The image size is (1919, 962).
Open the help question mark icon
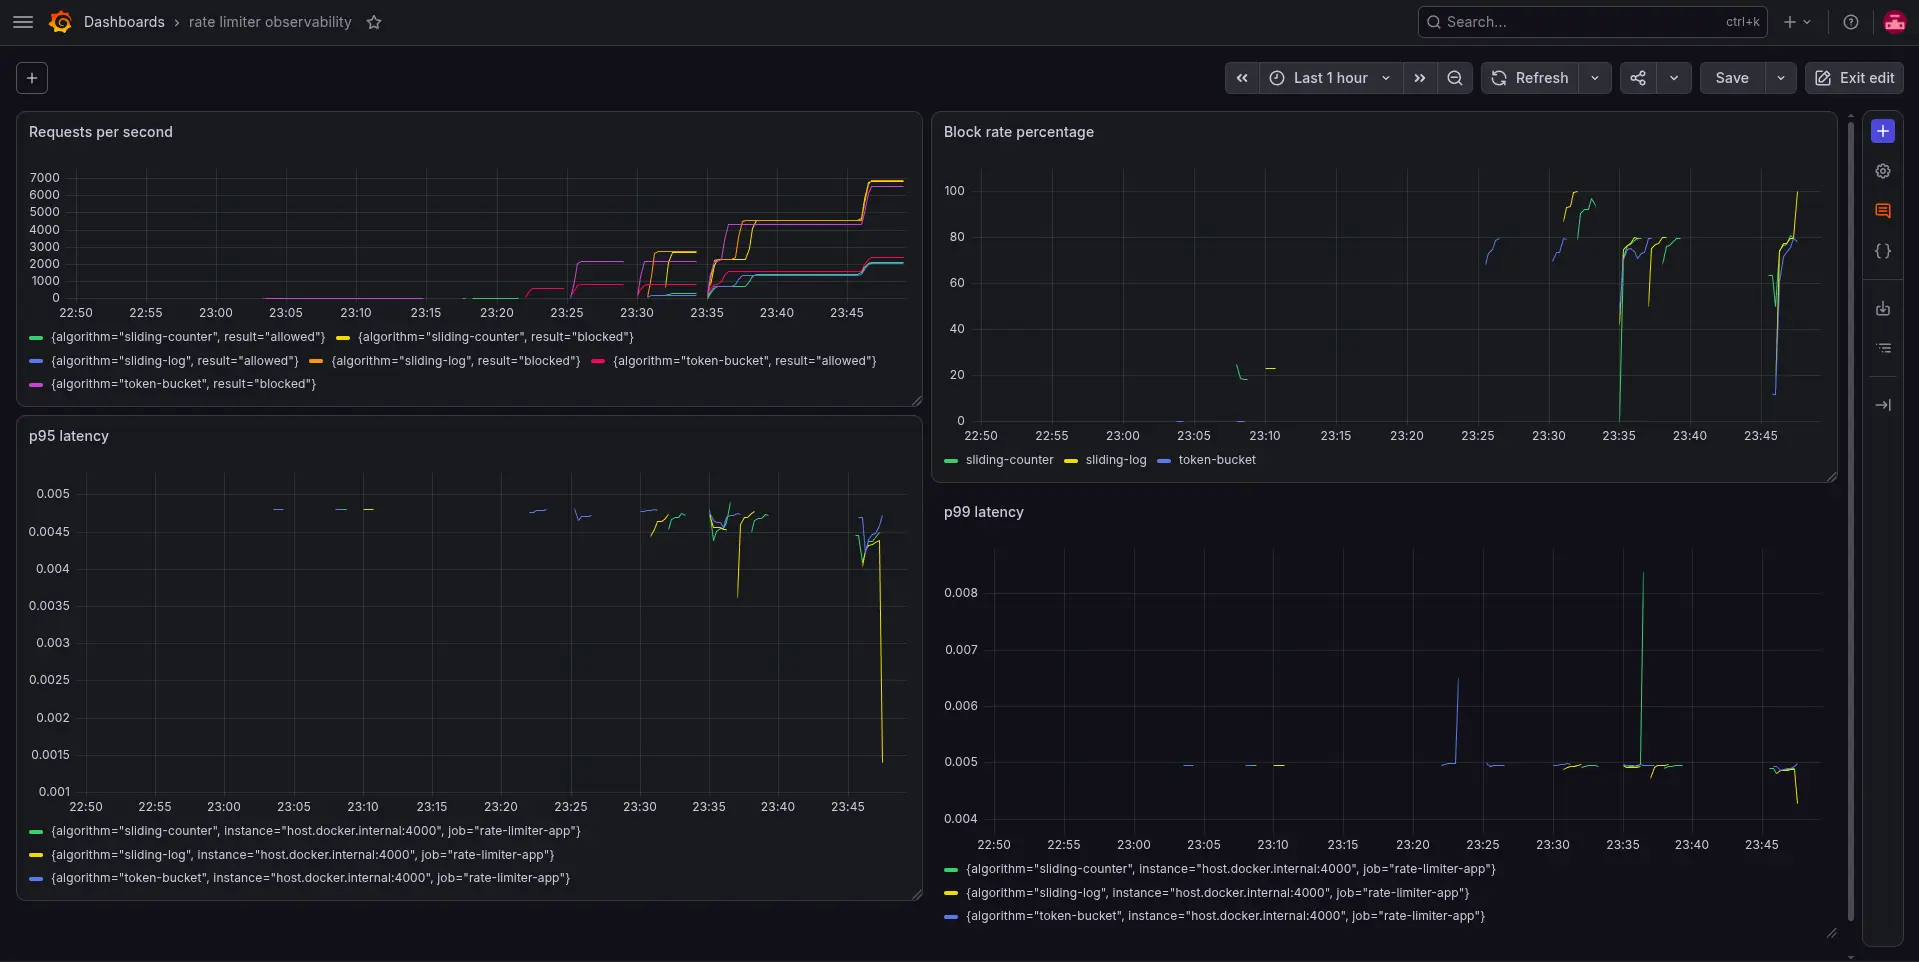coord(1851,22)
